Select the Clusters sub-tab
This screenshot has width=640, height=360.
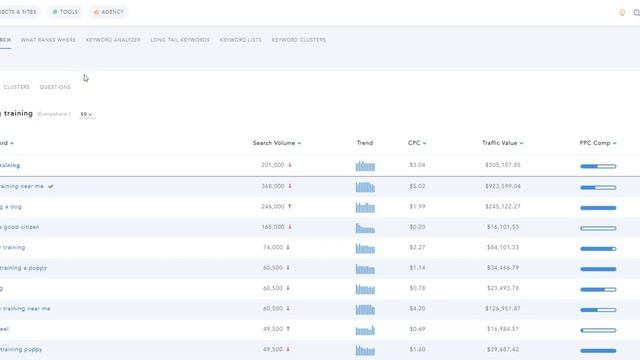(x=17, y=87)
